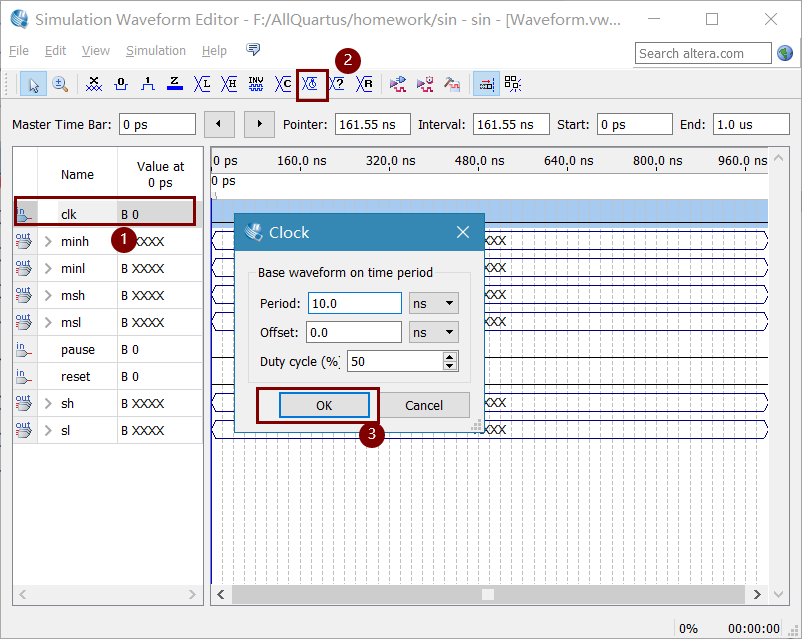Open Help menu

click(214, 51)
